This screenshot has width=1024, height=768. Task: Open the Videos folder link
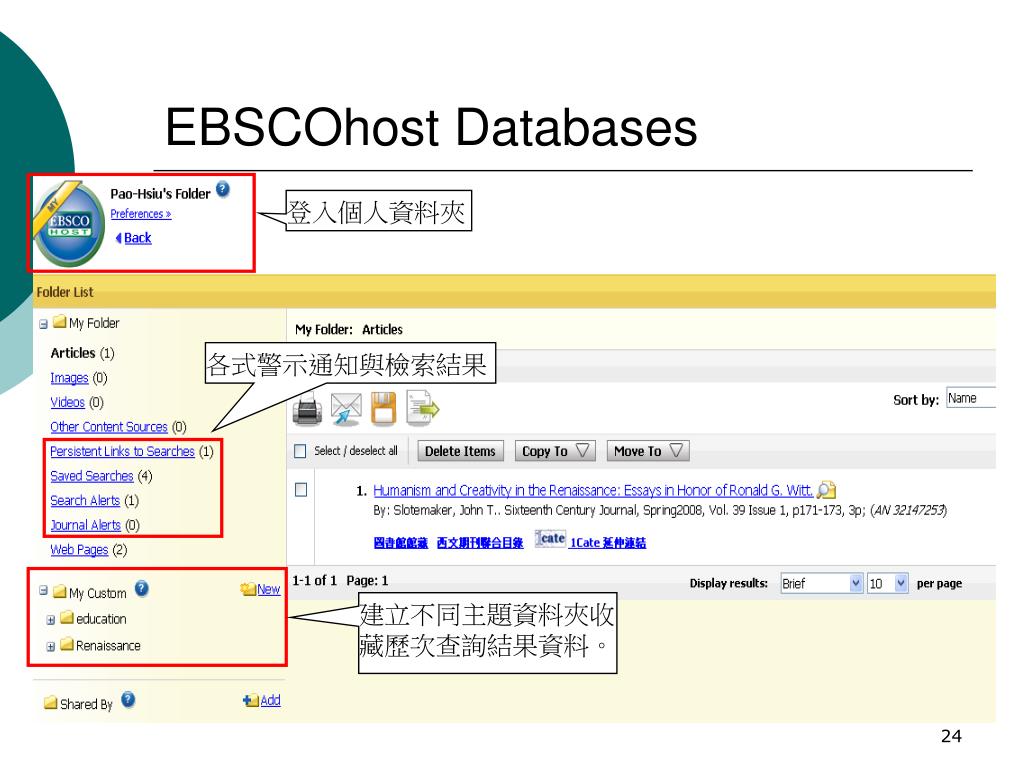click(67, 402)
